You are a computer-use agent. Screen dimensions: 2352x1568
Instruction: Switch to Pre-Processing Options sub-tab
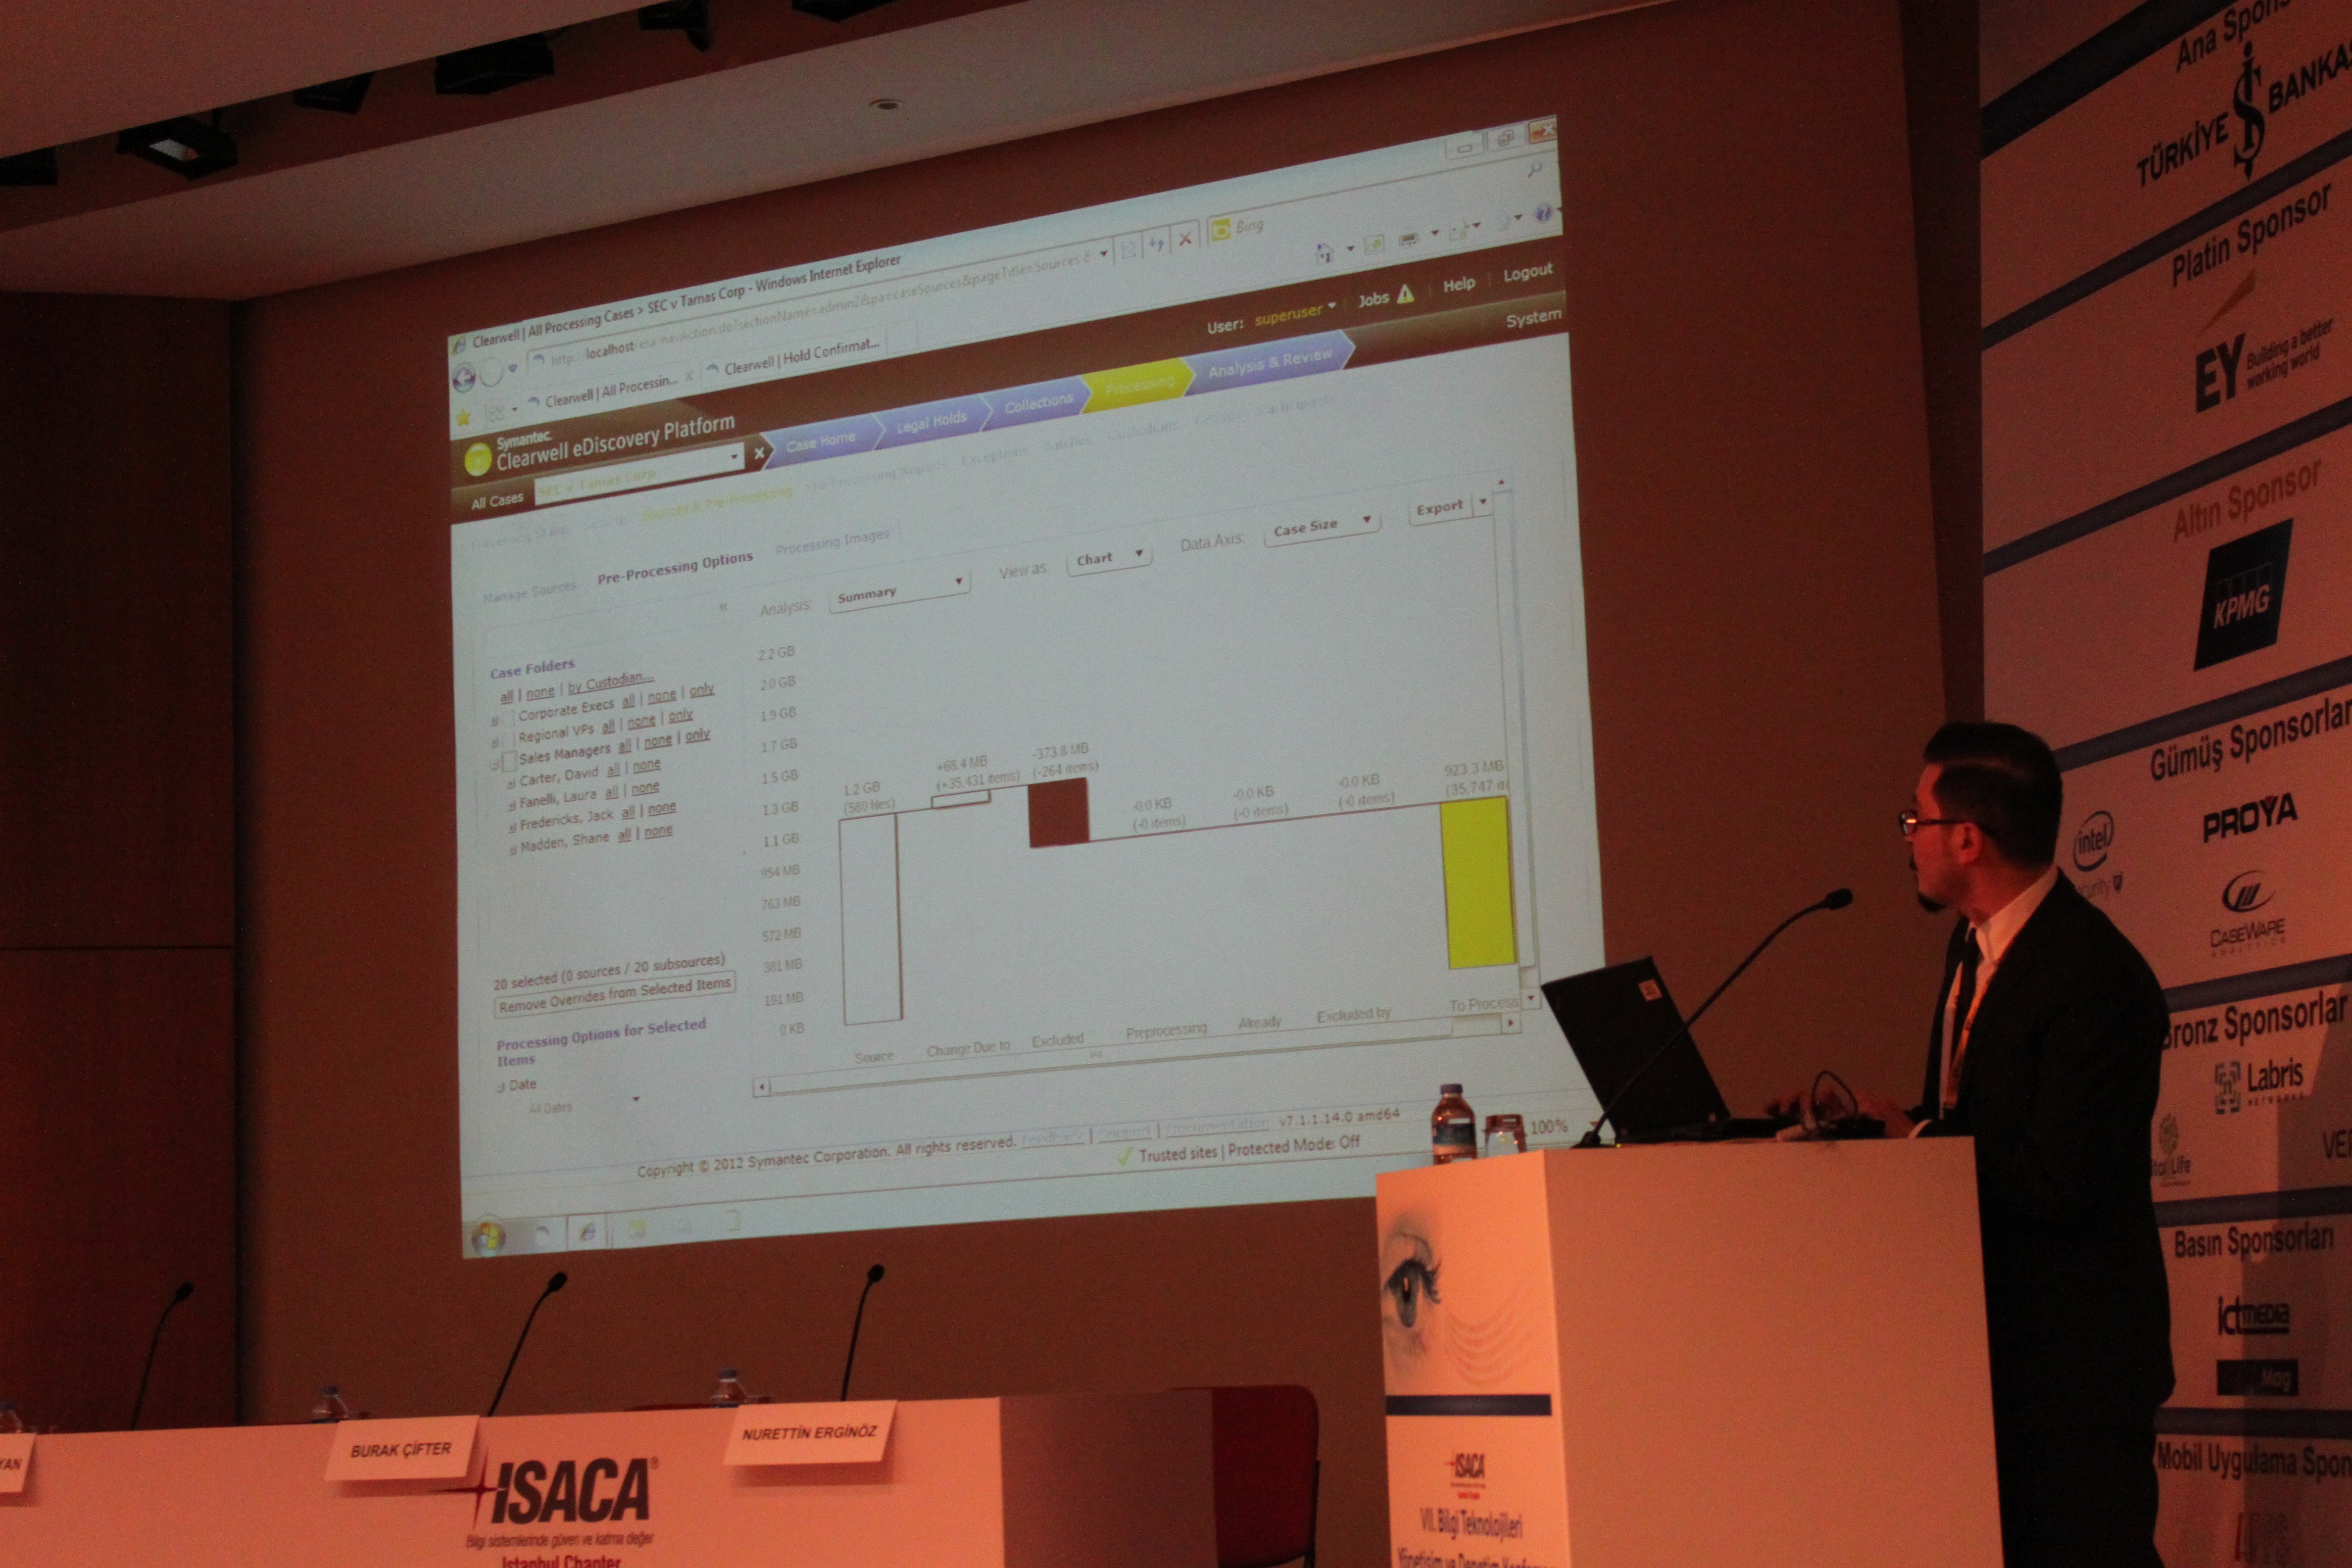(675, 567)
